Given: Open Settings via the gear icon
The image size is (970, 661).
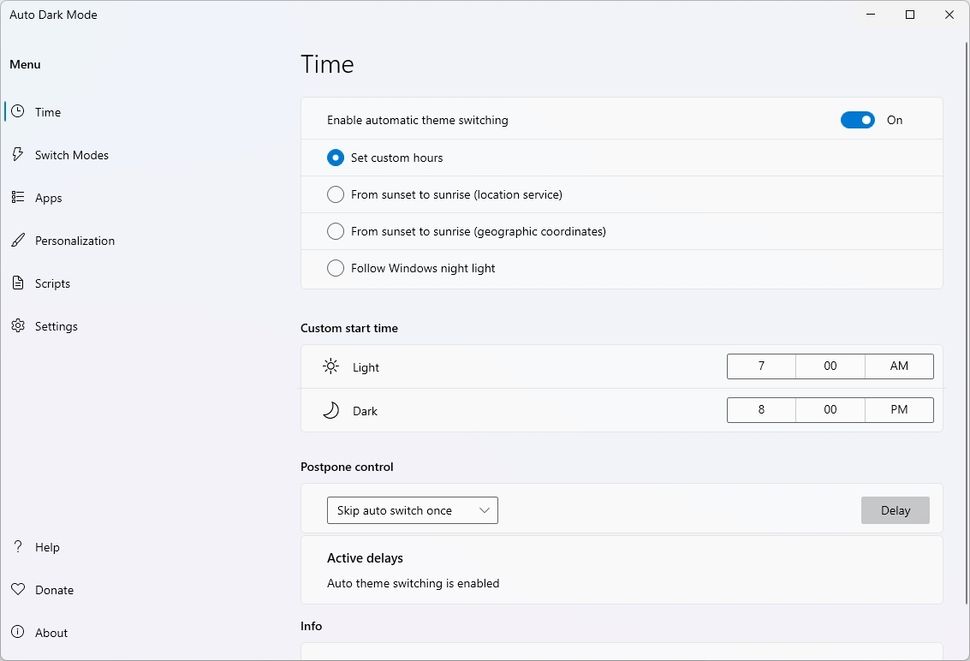Looking at the screenshot, I should click(x=18, y=325).
